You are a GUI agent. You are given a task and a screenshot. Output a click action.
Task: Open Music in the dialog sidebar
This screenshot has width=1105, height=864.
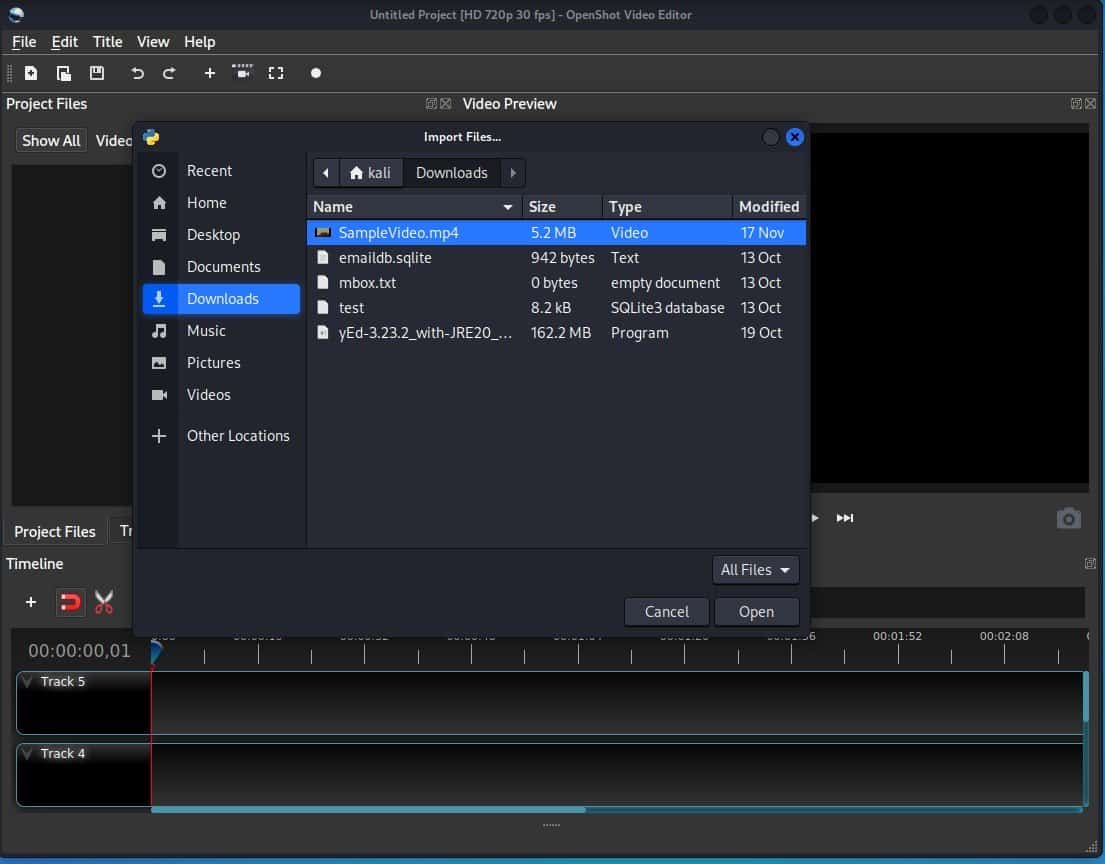click(x=221, y=331)
